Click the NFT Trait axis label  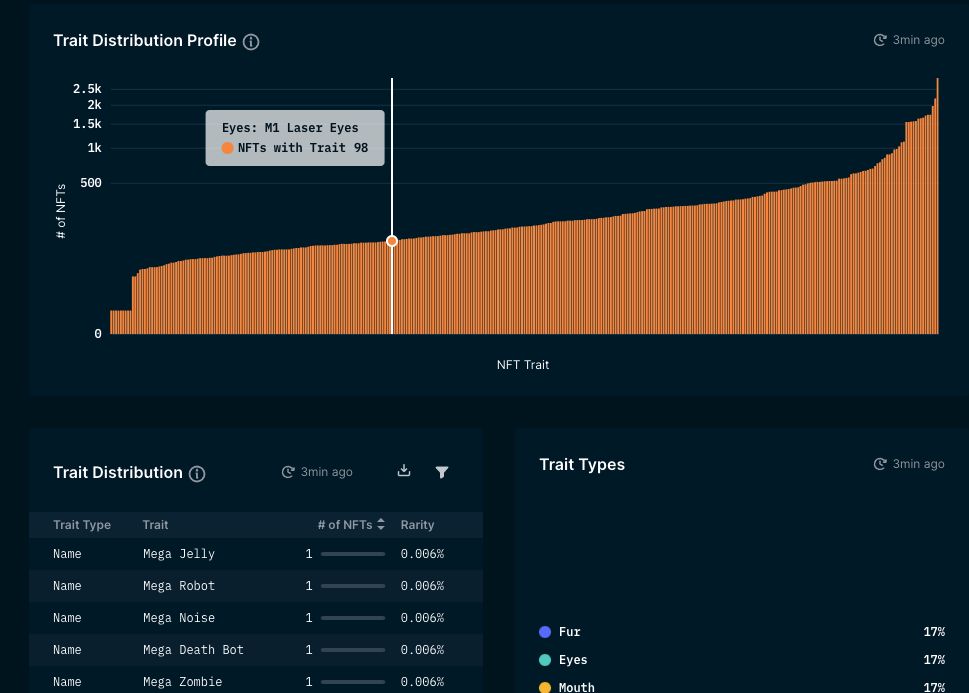coord(523,365)
